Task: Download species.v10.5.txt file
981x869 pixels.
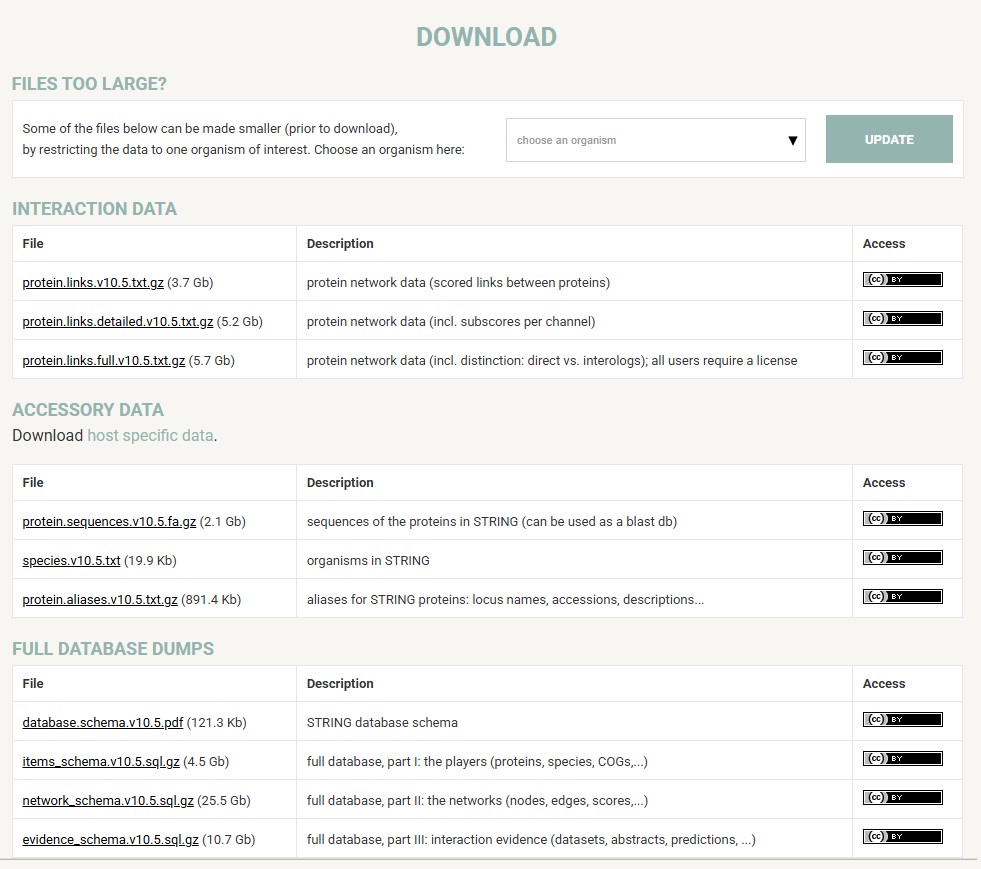Action: 71,561
